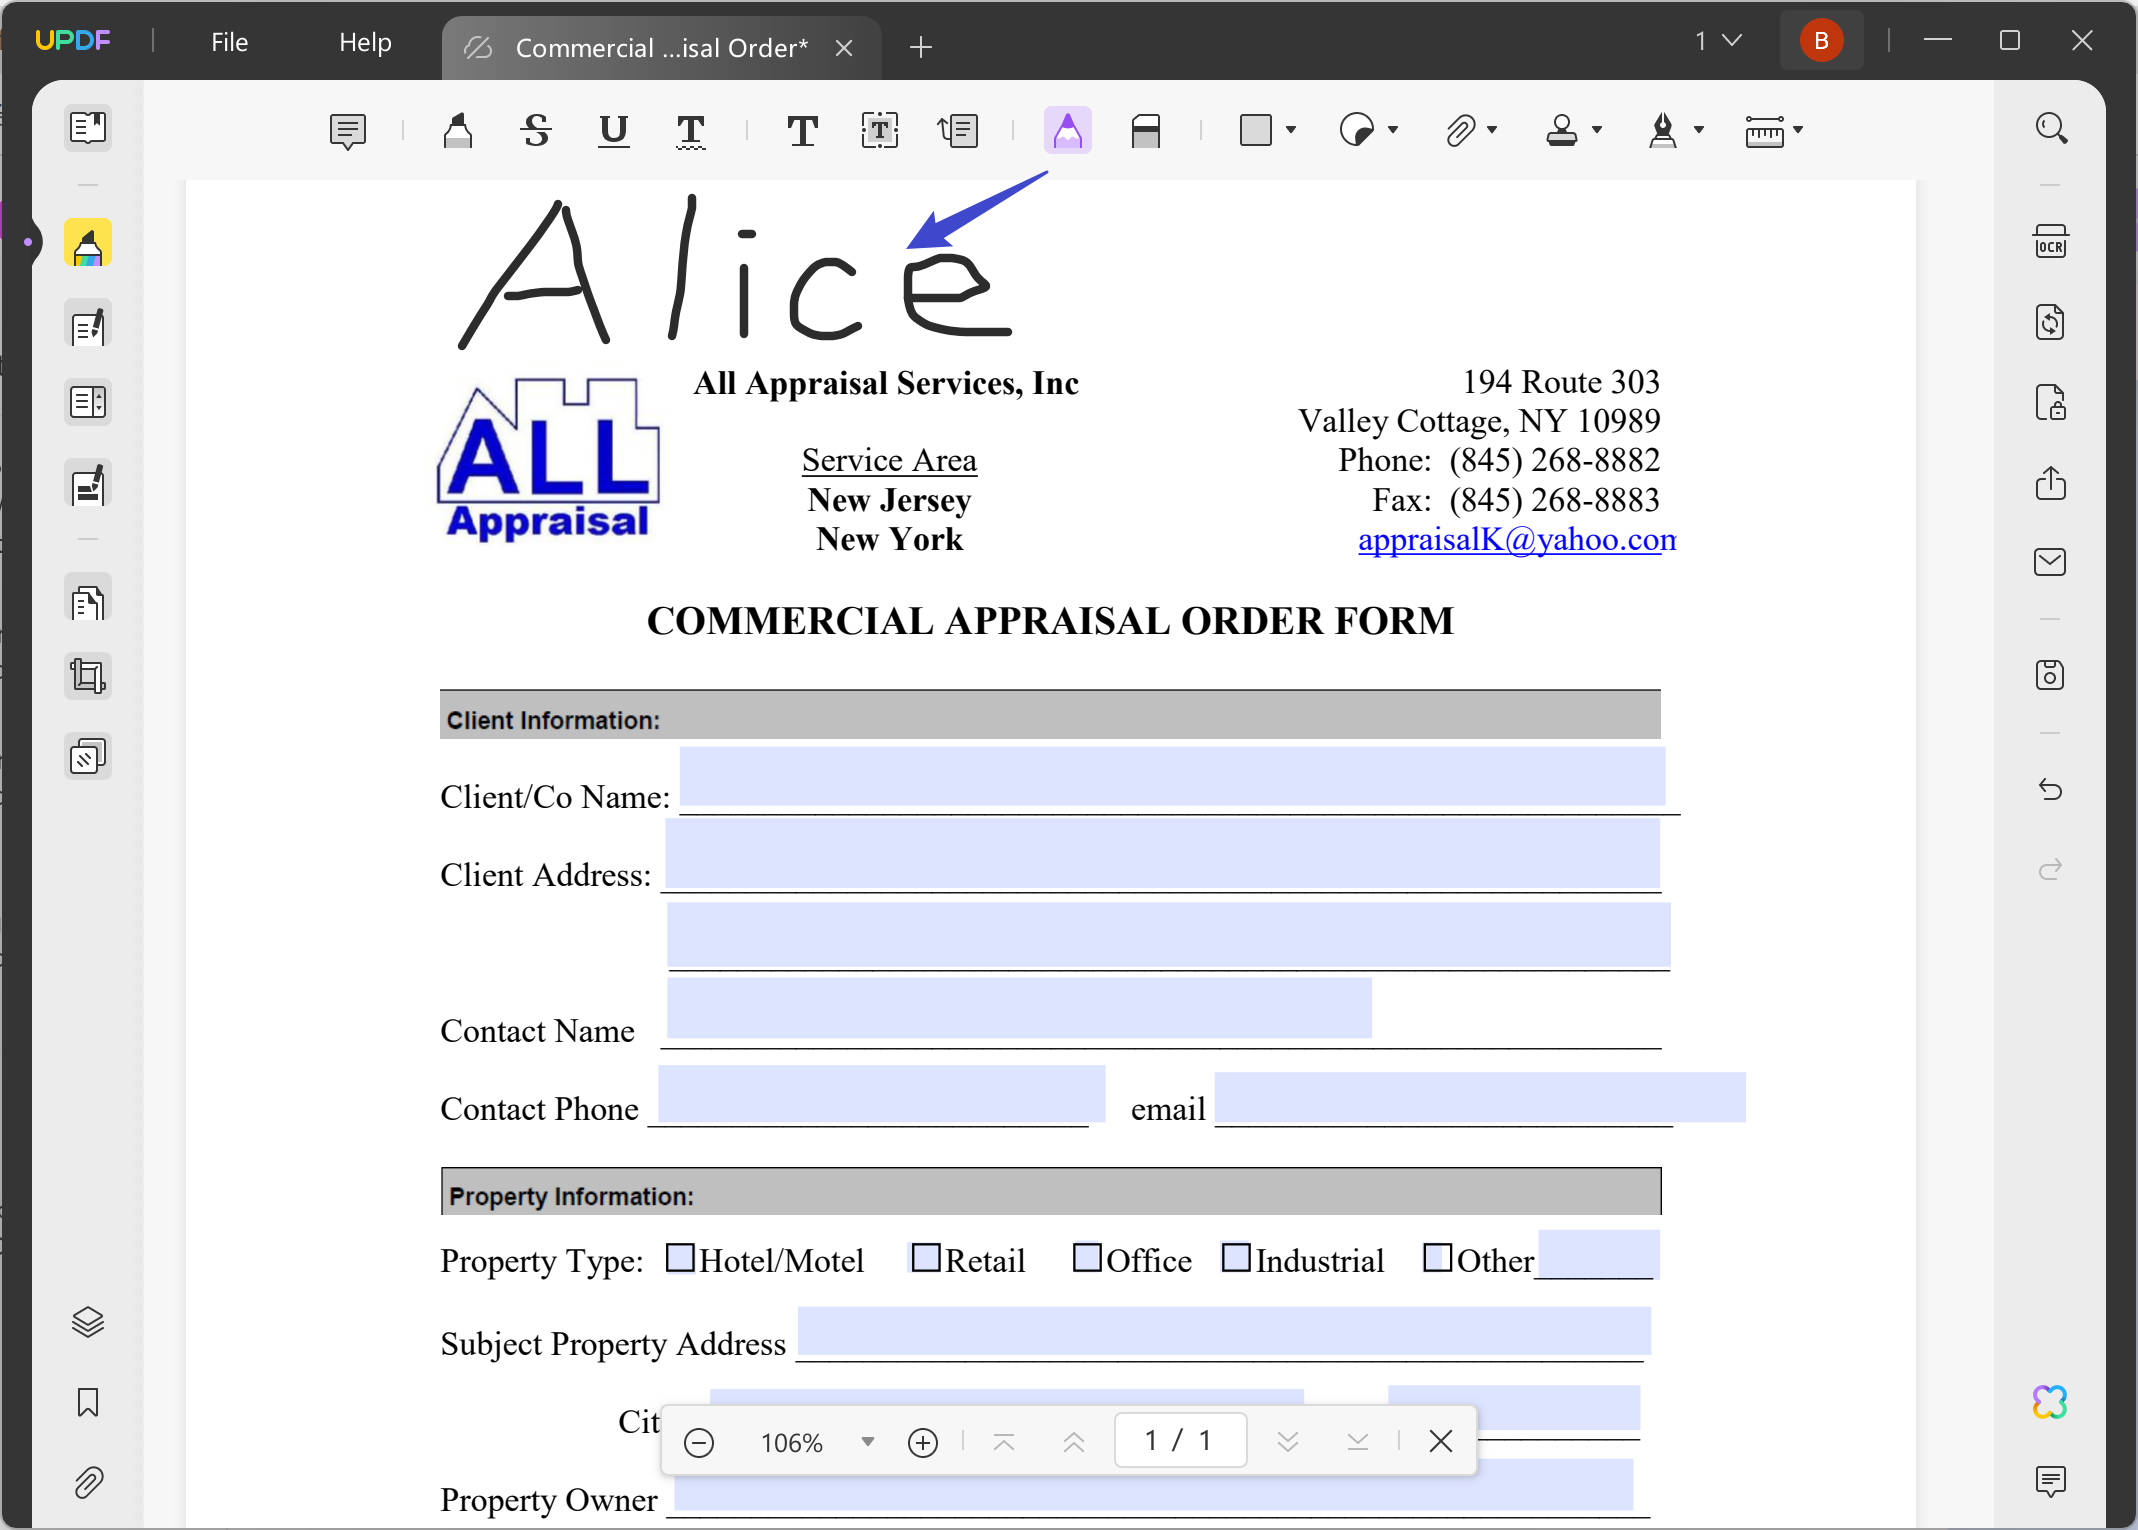The width and height of the screenshot is (2138, 1530).
Task: Open the Crop Pages tool in left sidebar
Action: click(x=88, y=676)
